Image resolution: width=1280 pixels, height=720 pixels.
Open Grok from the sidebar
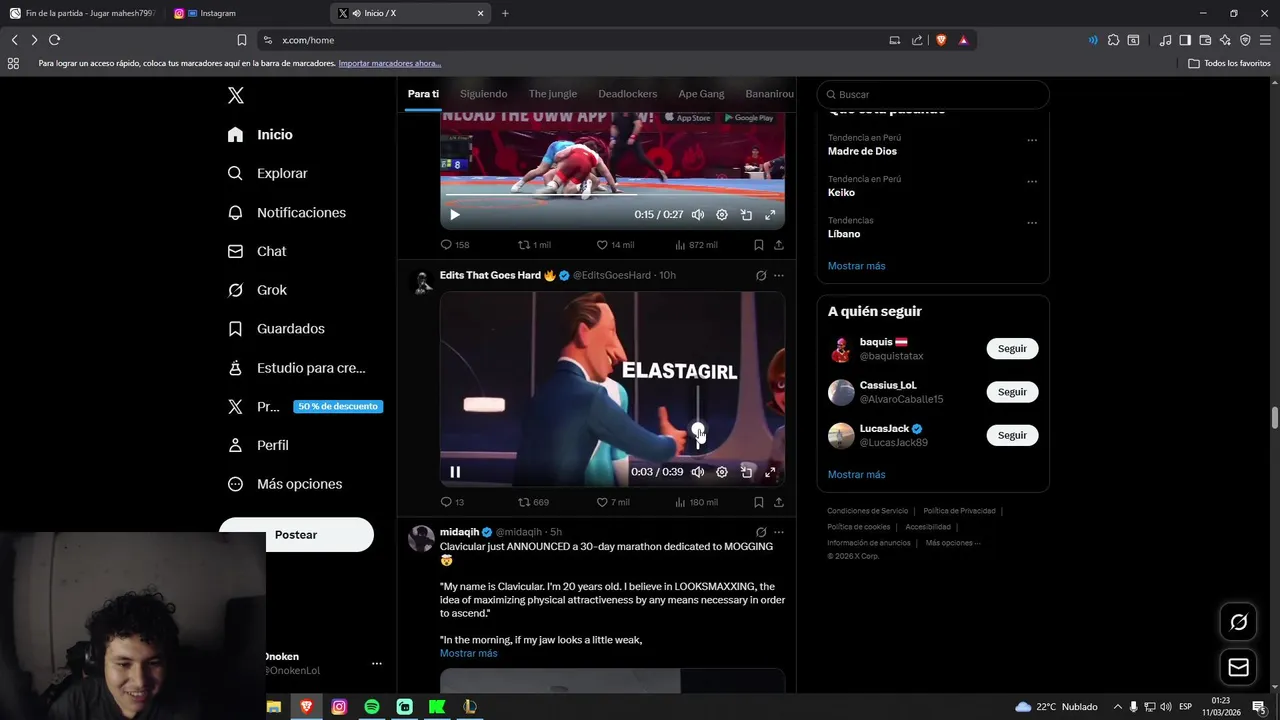[257, 290]
